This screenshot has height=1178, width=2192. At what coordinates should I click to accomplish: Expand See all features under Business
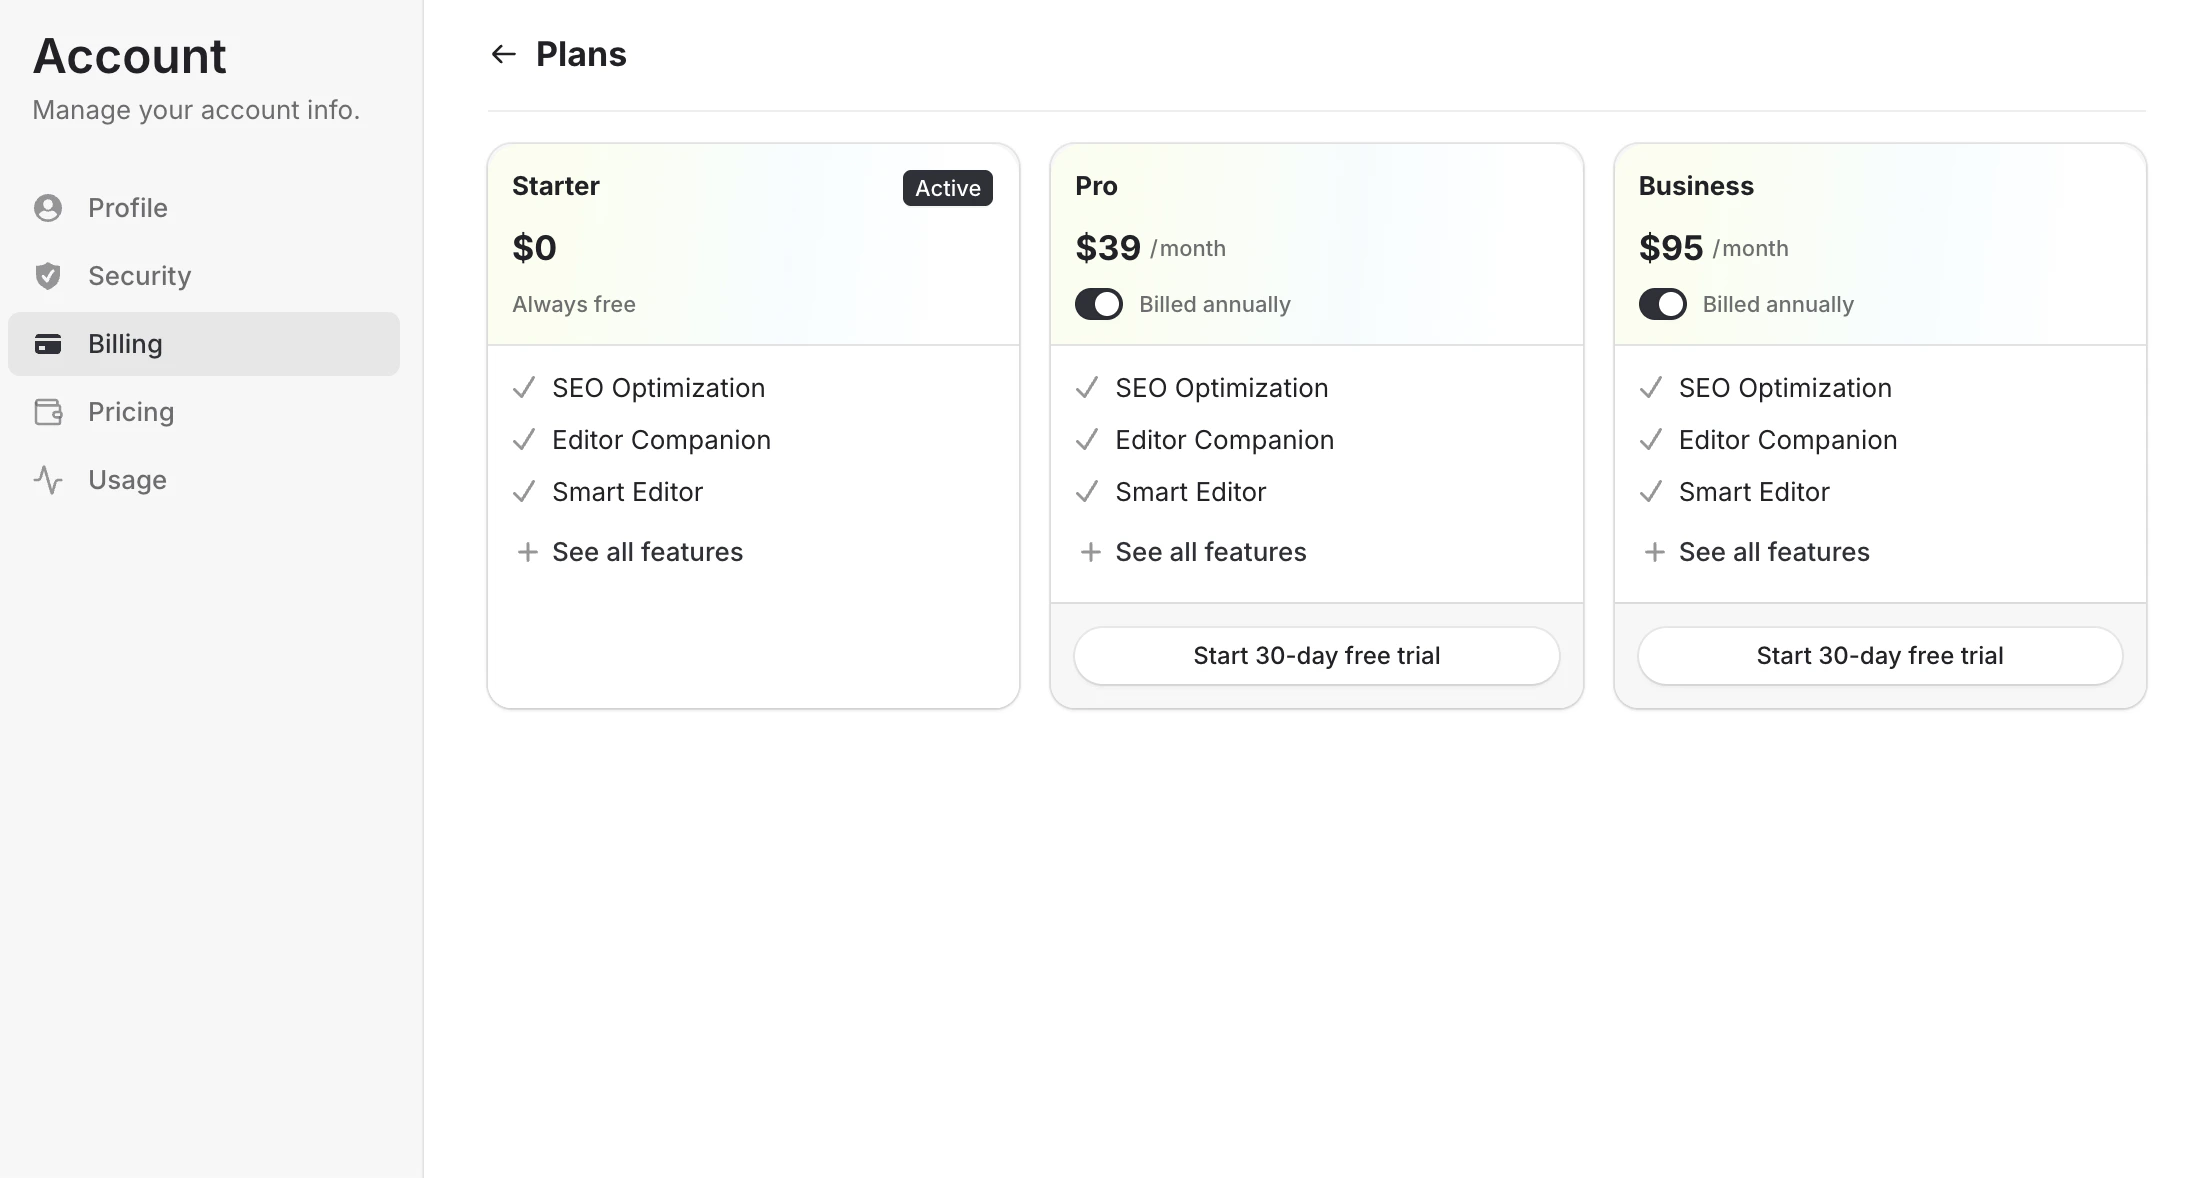click(1773, 552)
